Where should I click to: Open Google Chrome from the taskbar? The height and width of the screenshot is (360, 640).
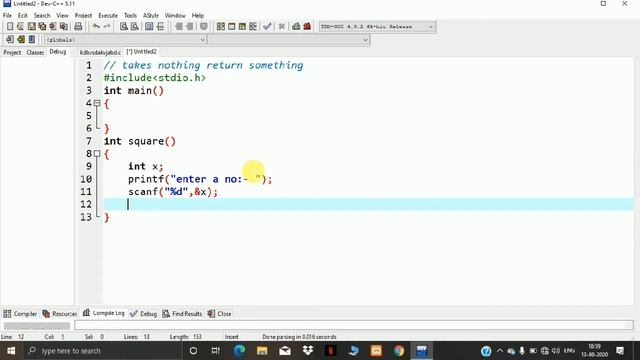[x=399, y=351]
